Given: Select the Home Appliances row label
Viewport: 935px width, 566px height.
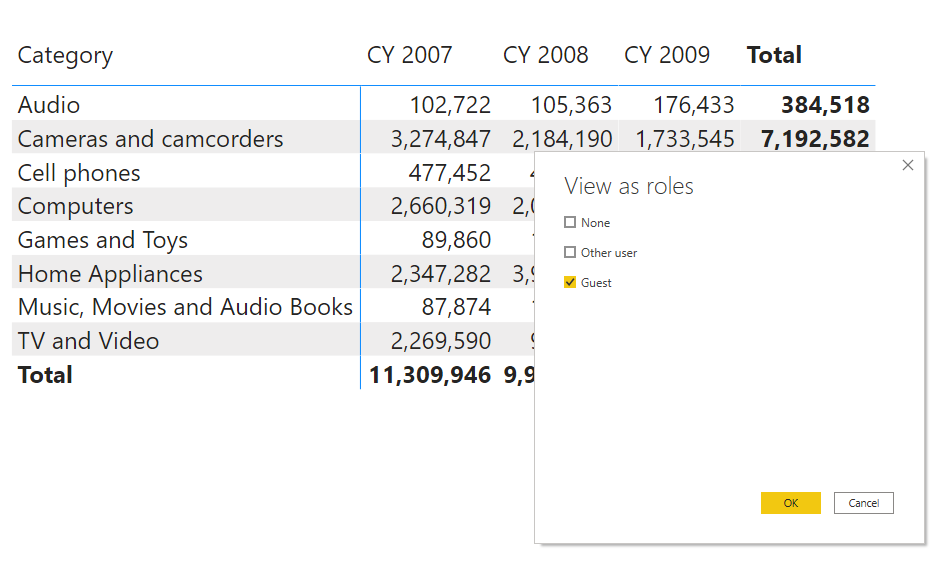Looking at the screenshot, I should [x=110, y=274].
